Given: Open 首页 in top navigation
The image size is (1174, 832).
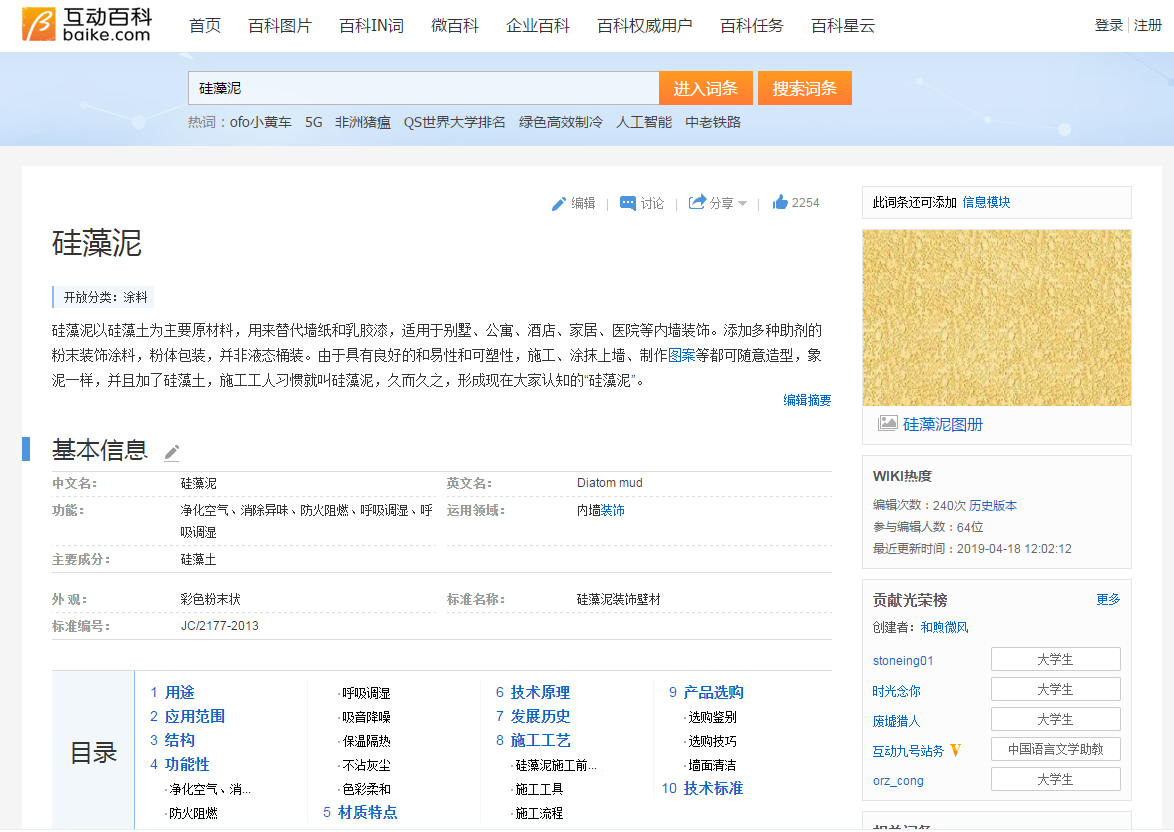Looking at the screenshot, I should pyautogui.click(x=205, y=26).
